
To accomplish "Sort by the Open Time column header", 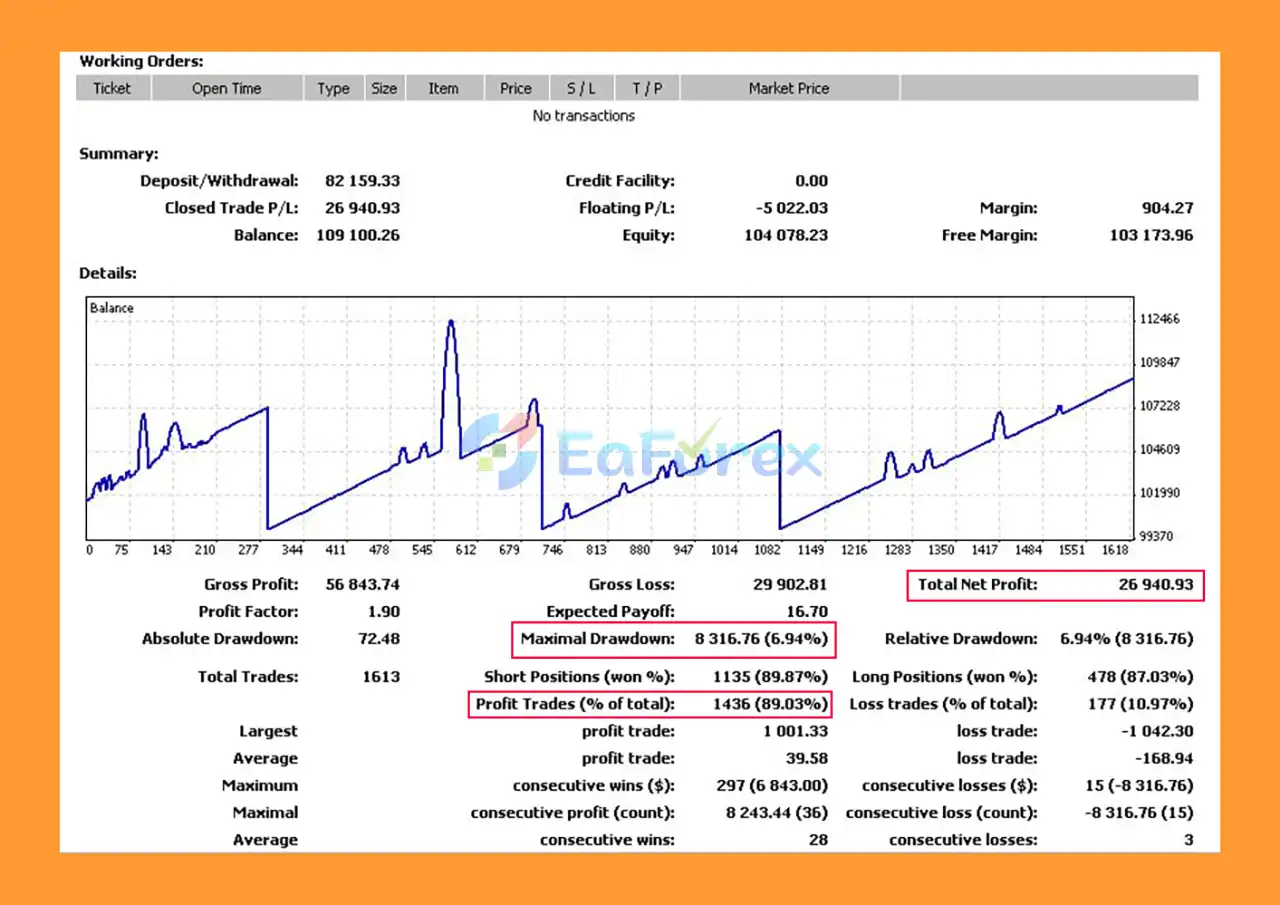I will [x=226, y=88].
